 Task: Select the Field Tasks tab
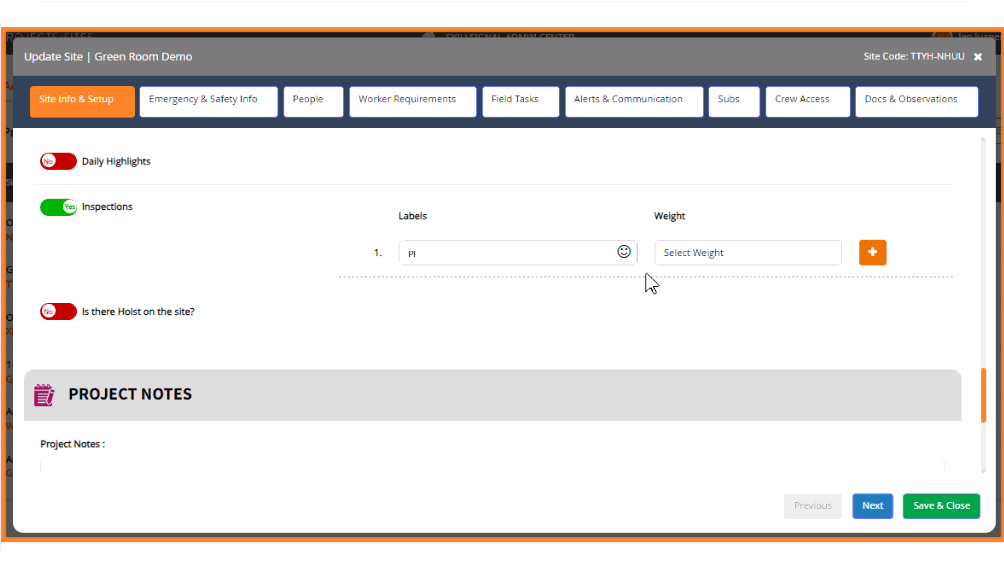521,101
